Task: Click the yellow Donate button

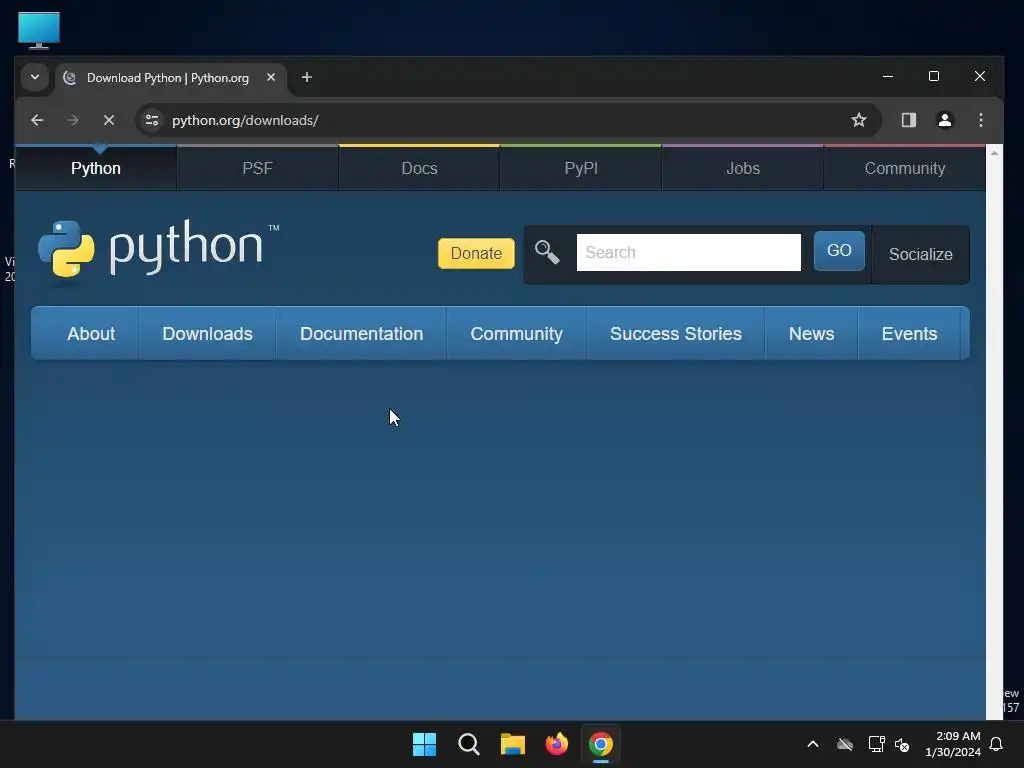Action: point(476,253)
